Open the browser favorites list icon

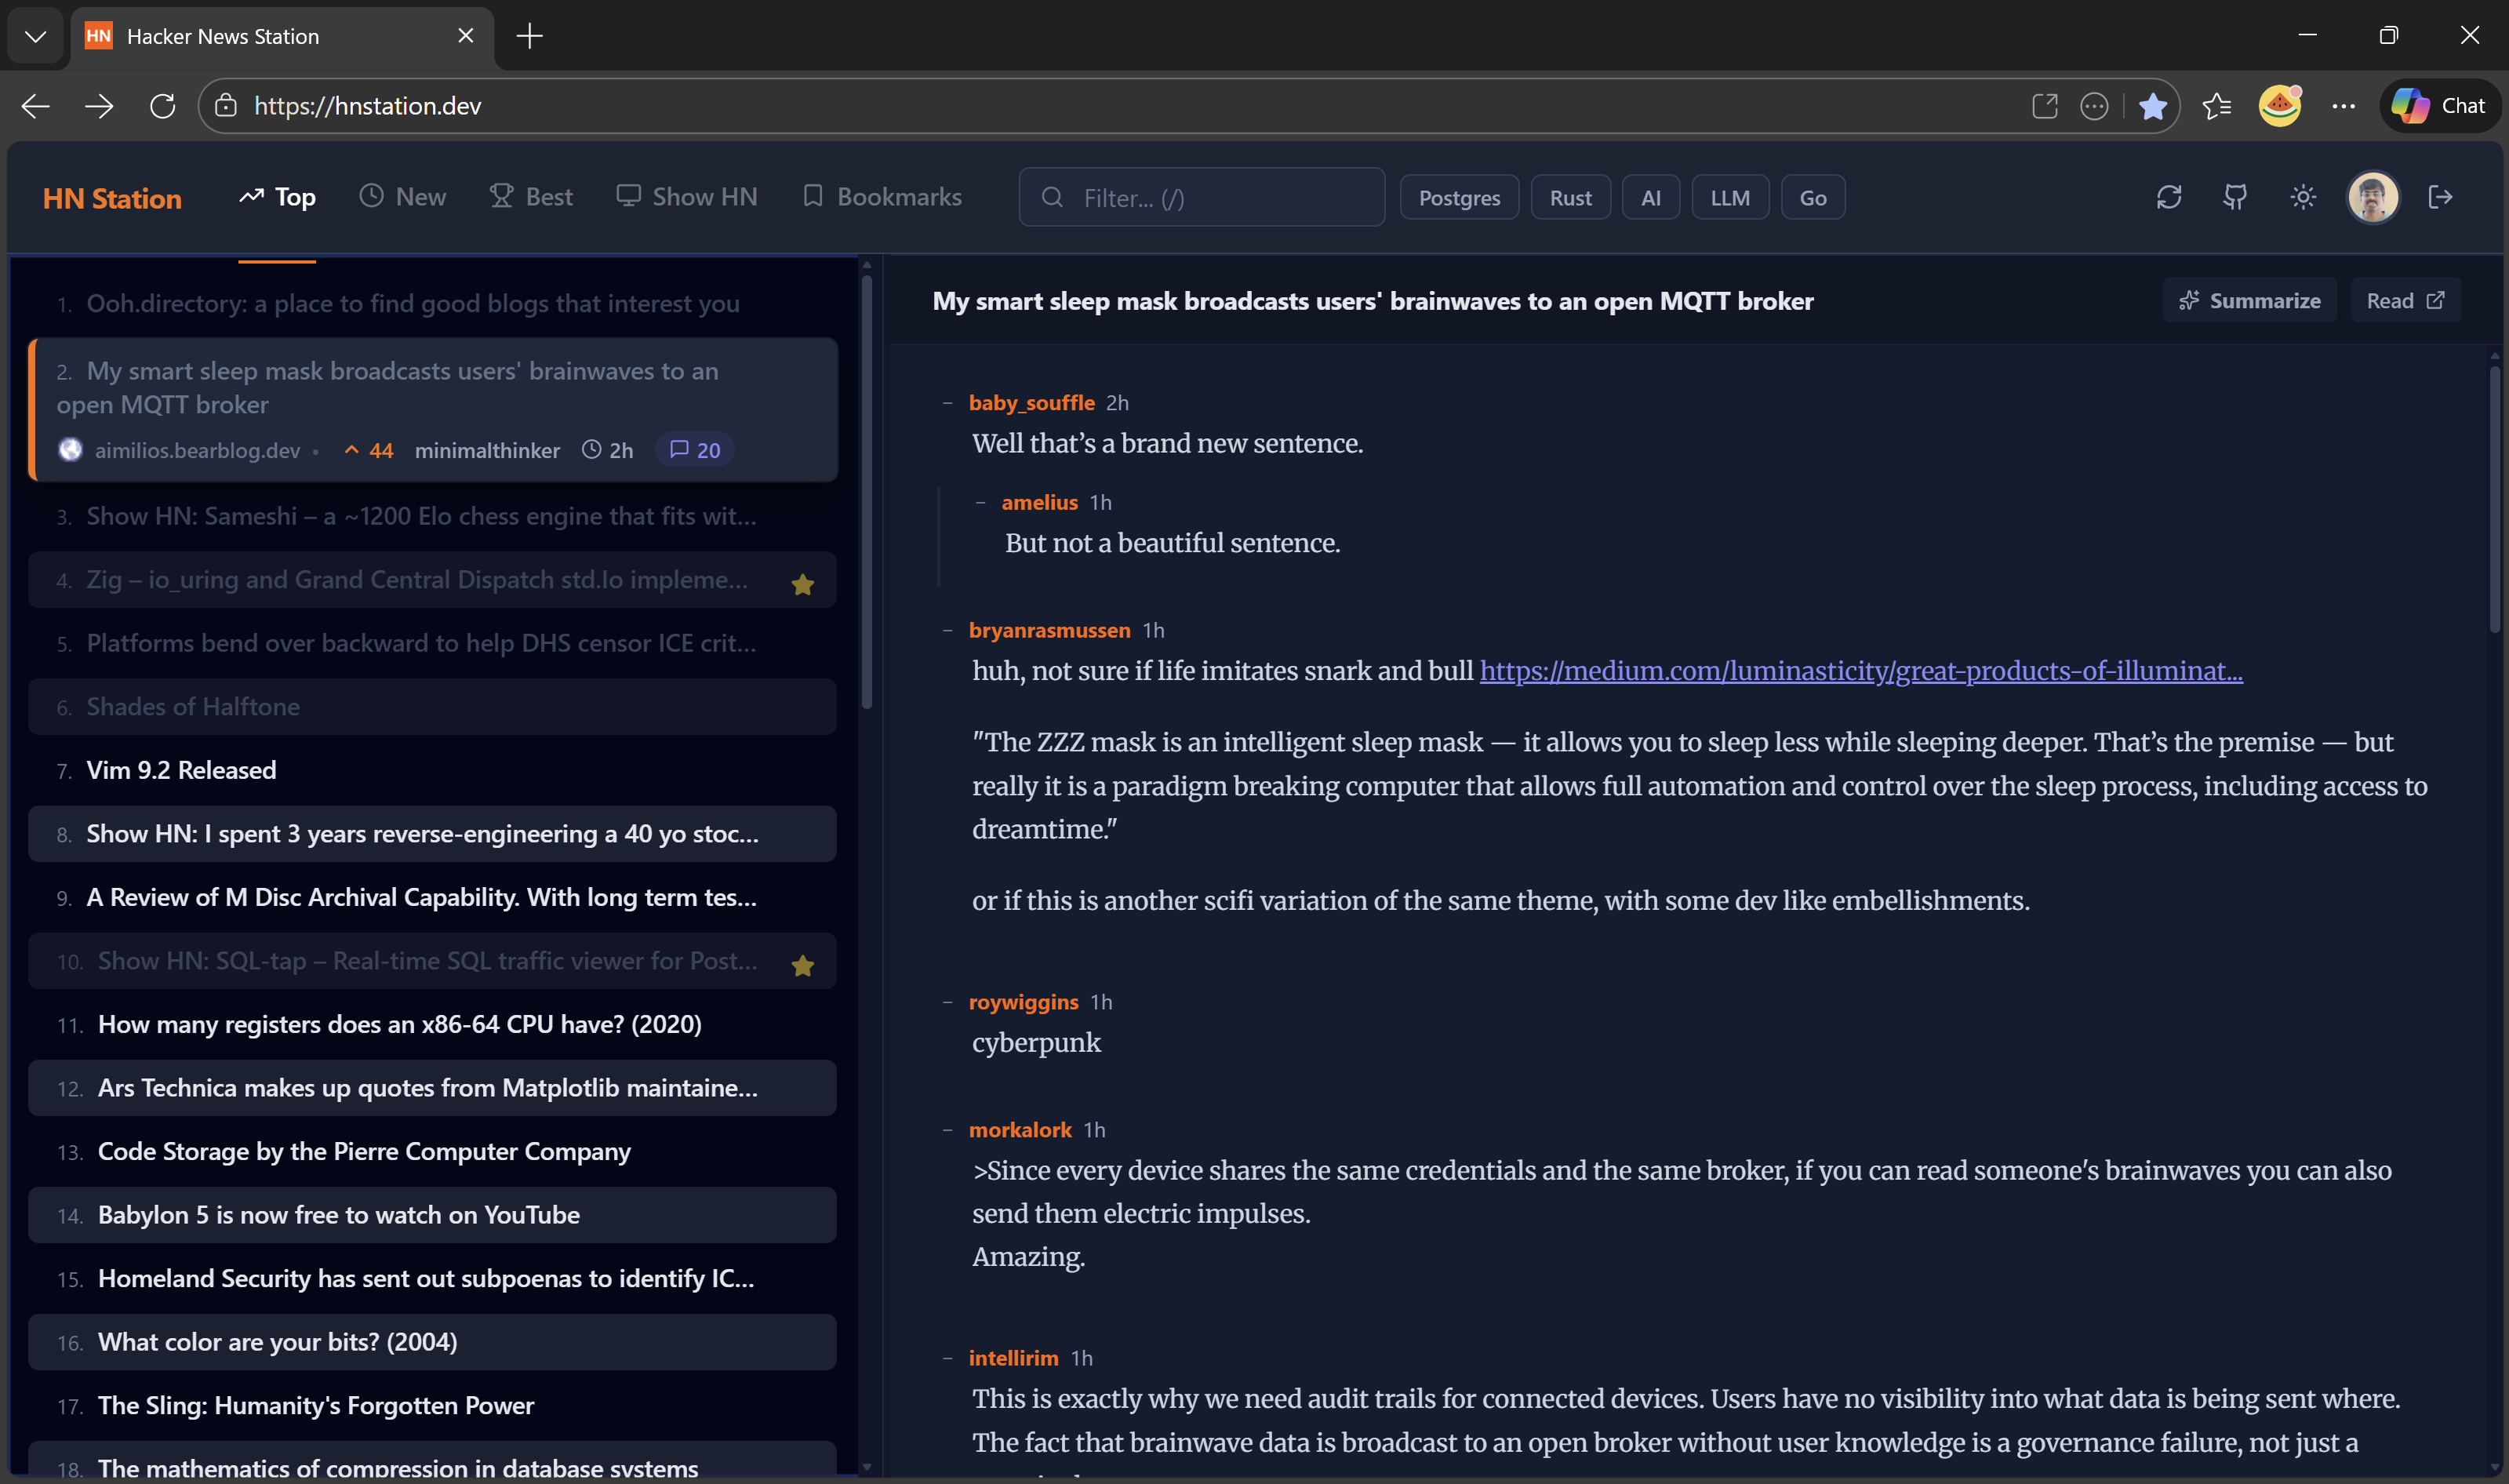pos(2217,106)
